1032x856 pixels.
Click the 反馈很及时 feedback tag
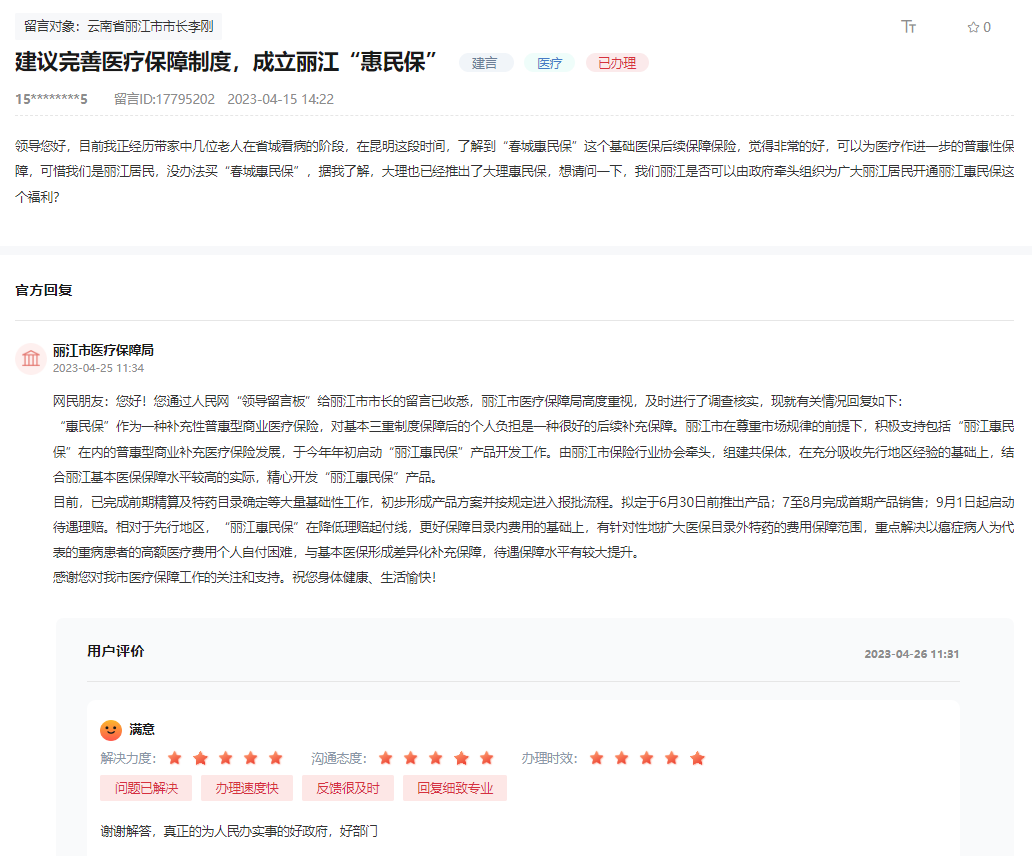(x=348, y=788)
